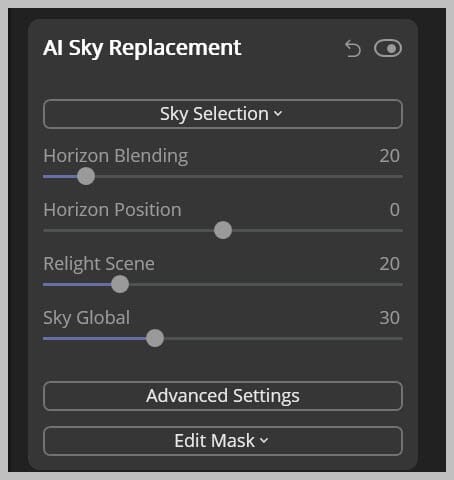
Task: Click the Sky Global label
Action: 86,318
